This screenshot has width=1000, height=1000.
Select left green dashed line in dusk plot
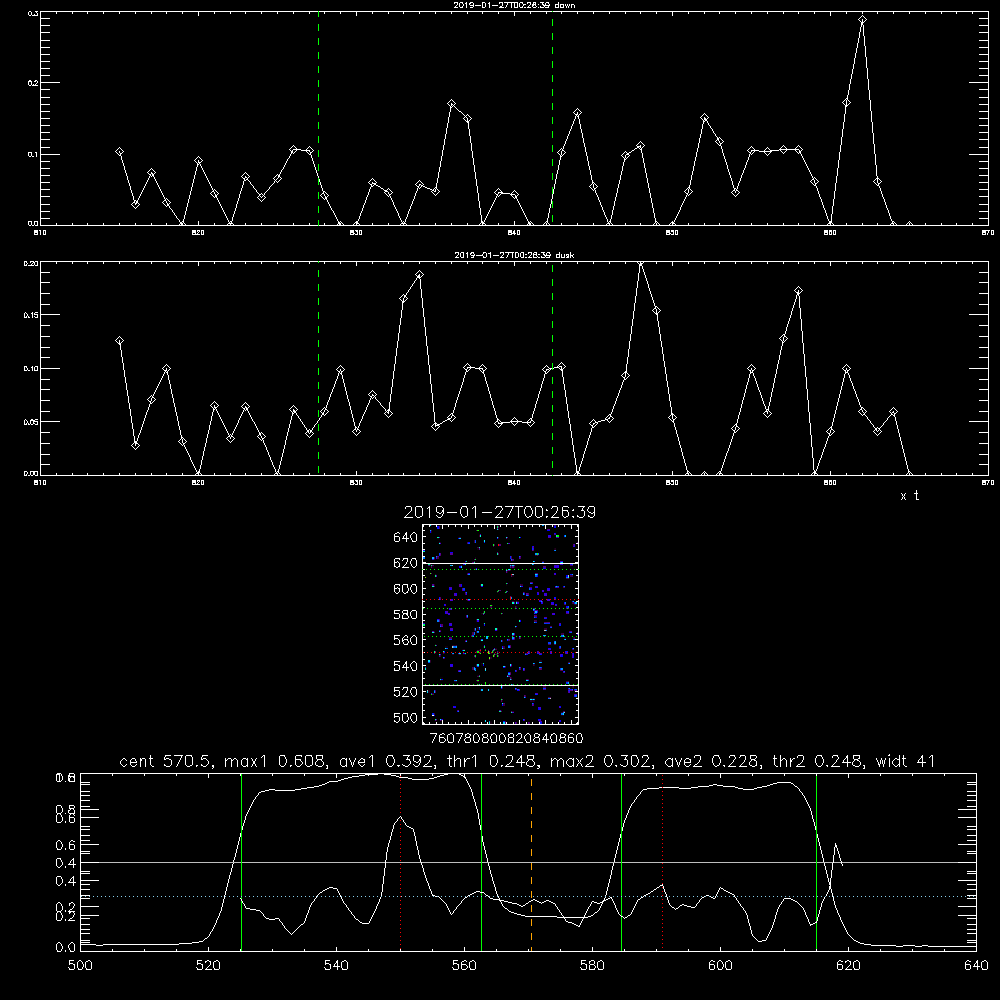[x=318, y=369]
